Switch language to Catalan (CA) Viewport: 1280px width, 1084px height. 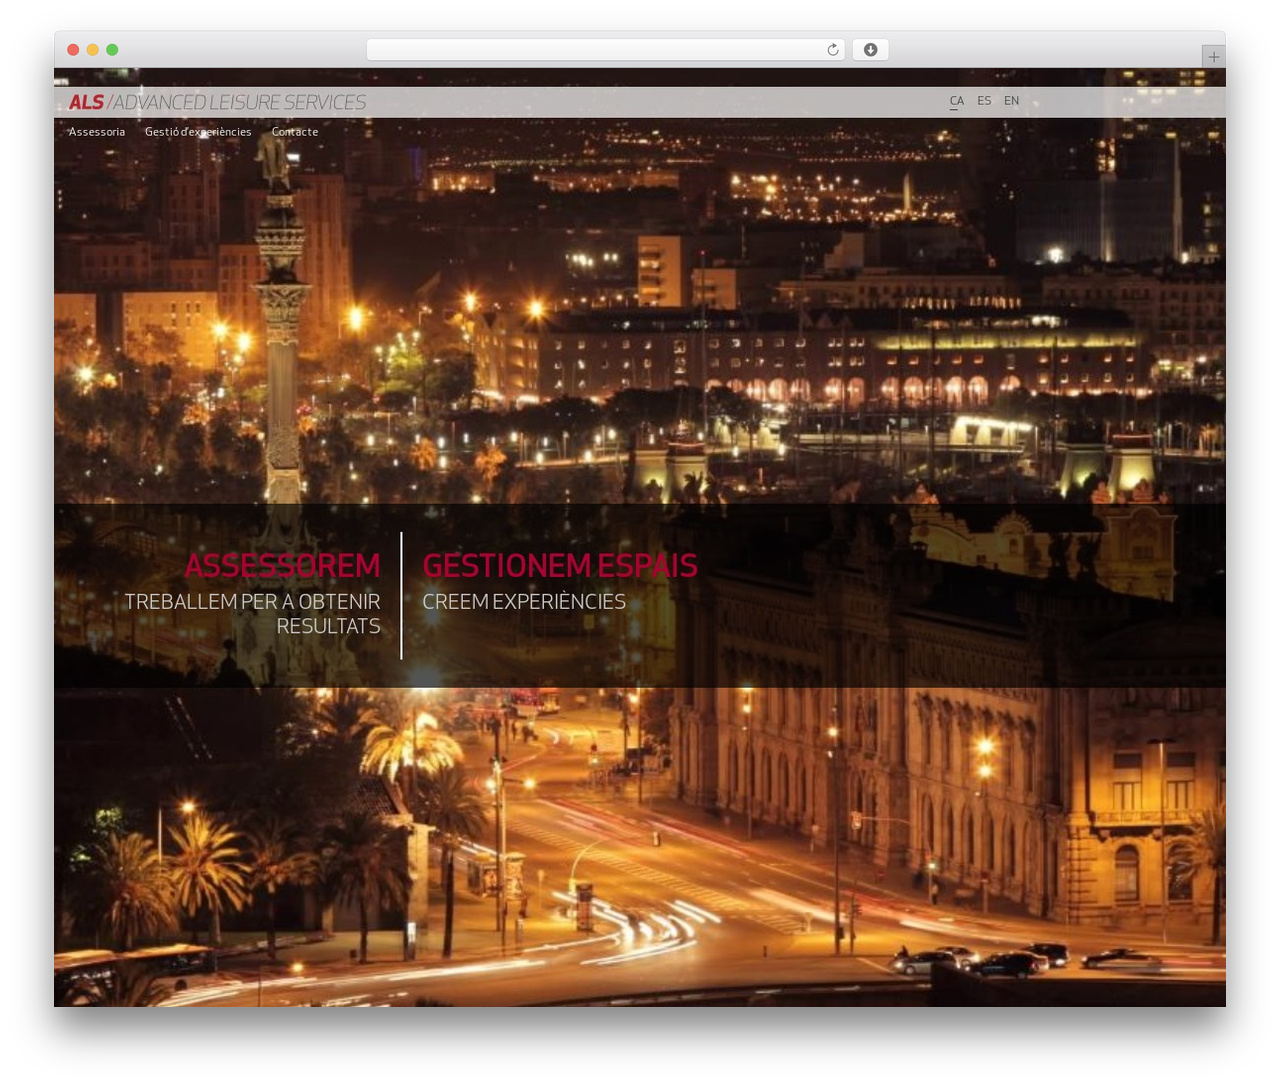[x=957, y=101]
